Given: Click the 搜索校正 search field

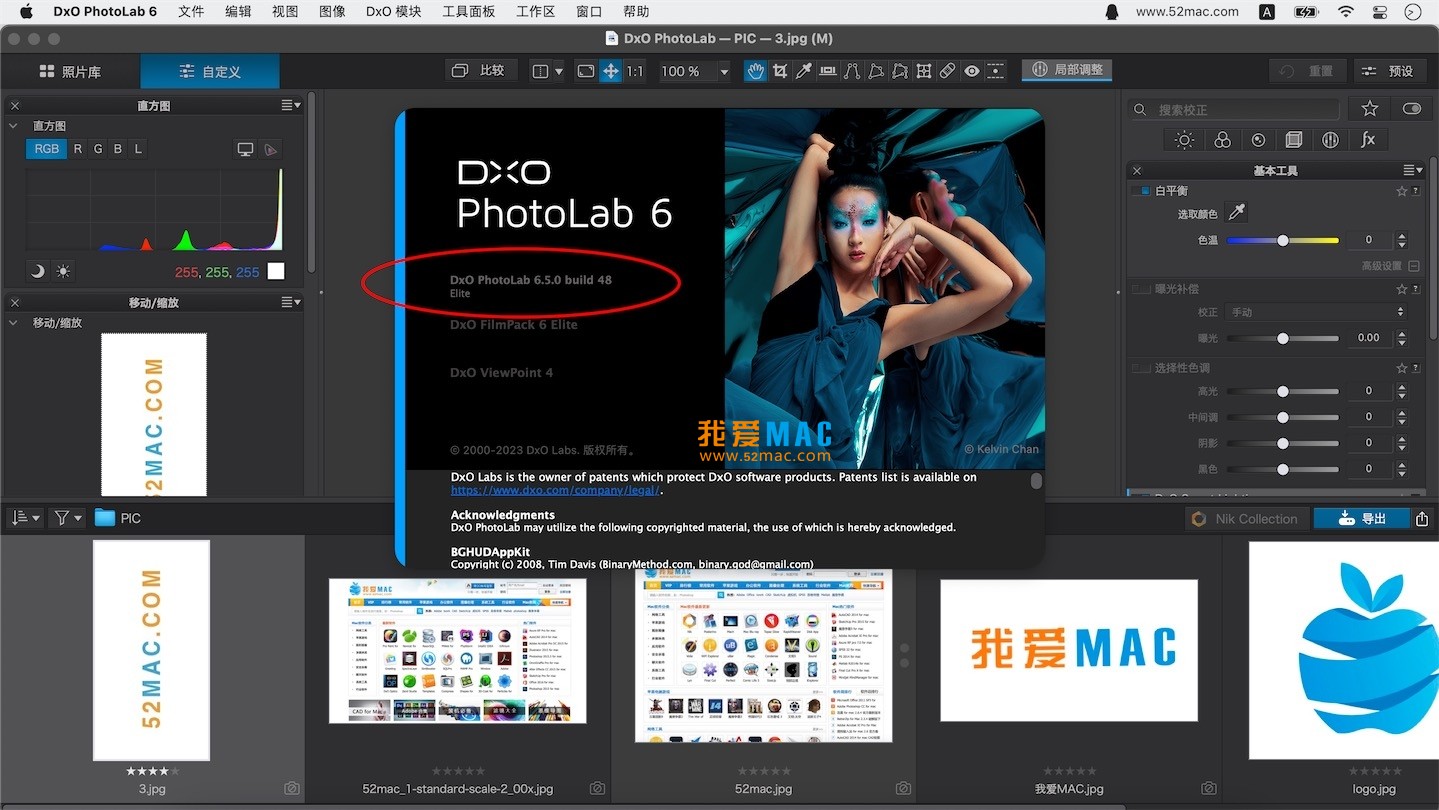Looking at the screenshot, I should click(x=1234, y=109).
